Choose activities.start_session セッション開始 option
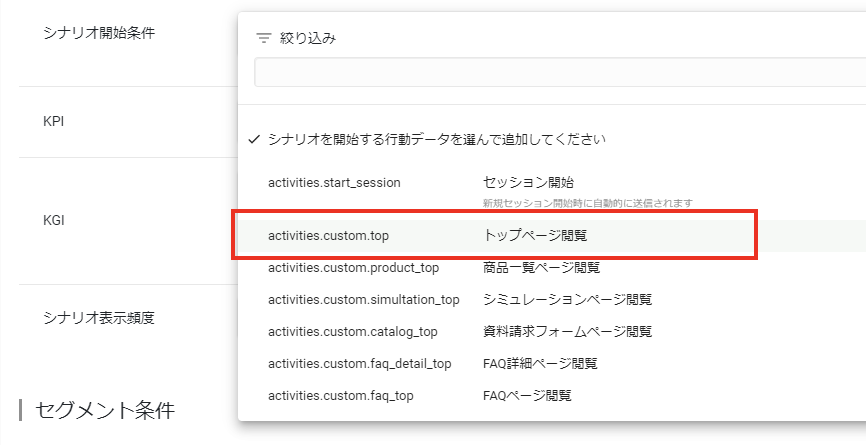 552,190
